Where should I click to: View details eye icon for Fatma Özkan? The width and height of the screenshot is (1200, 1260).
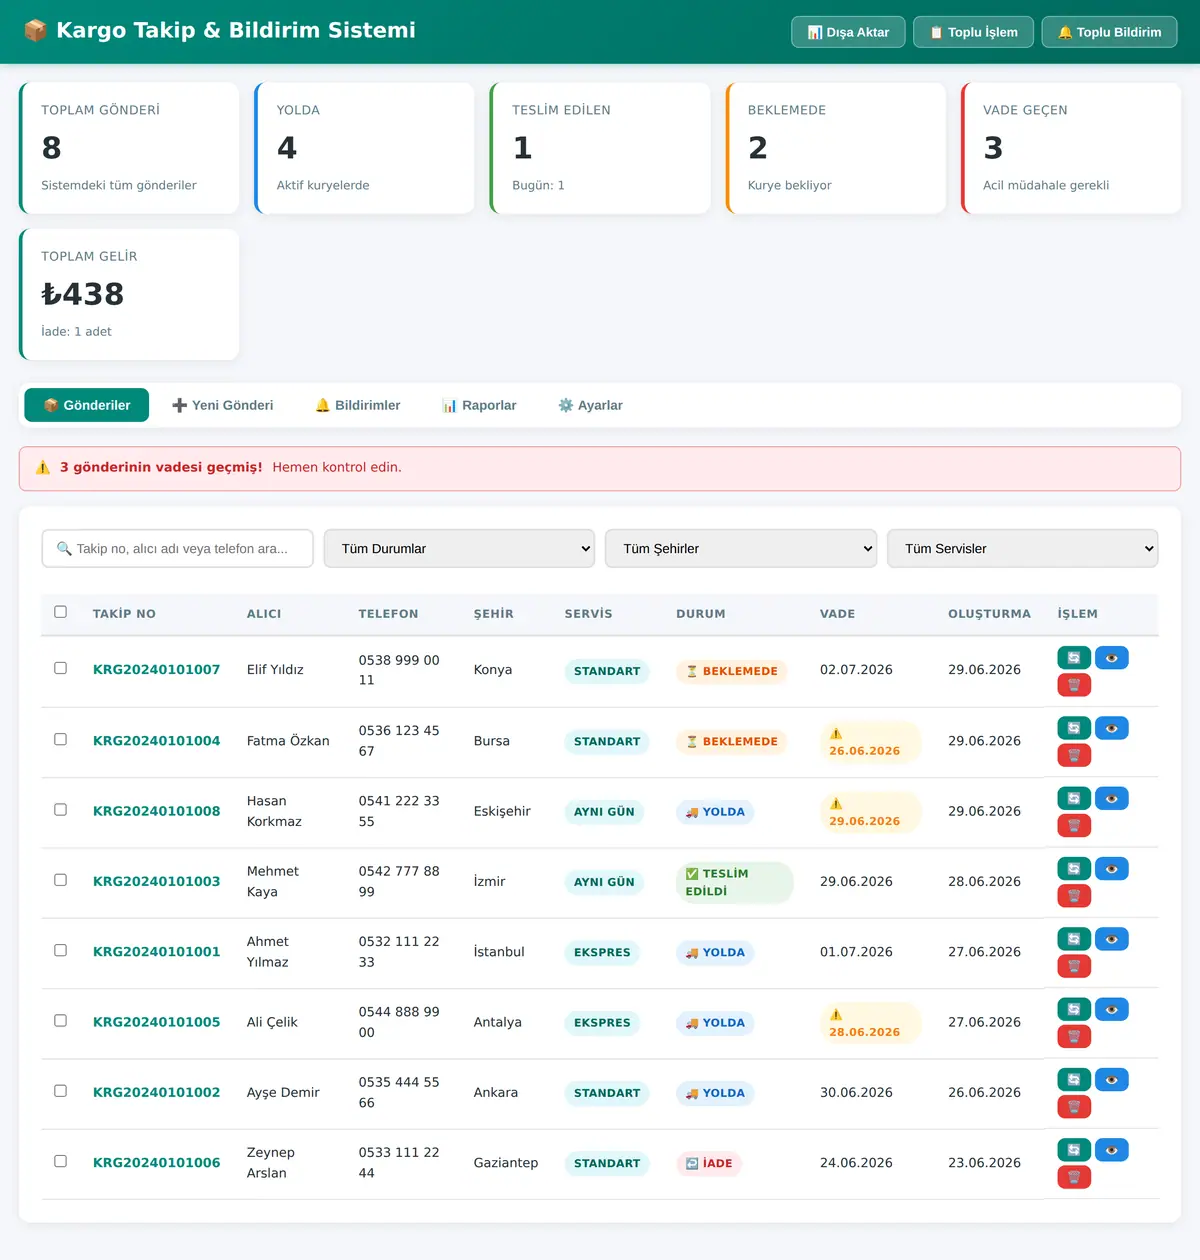point(1112,728)
